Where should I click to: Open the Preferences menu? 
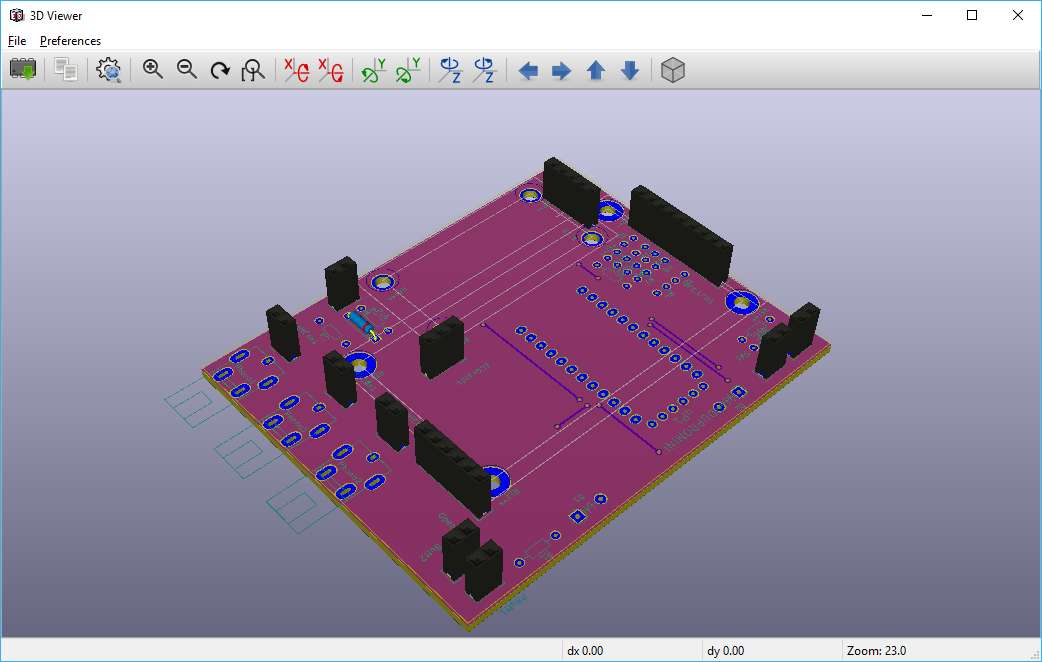(70, 40)
